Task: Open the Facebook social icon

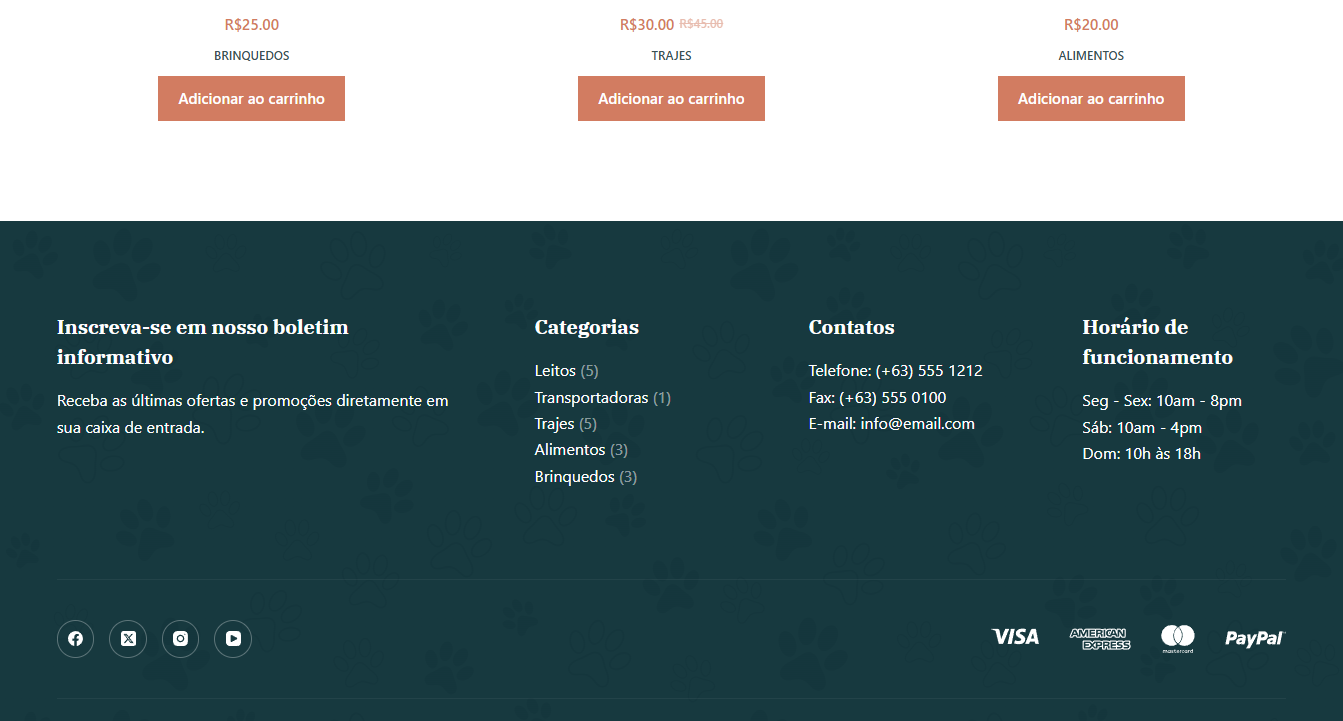Action: click(75, 639)
